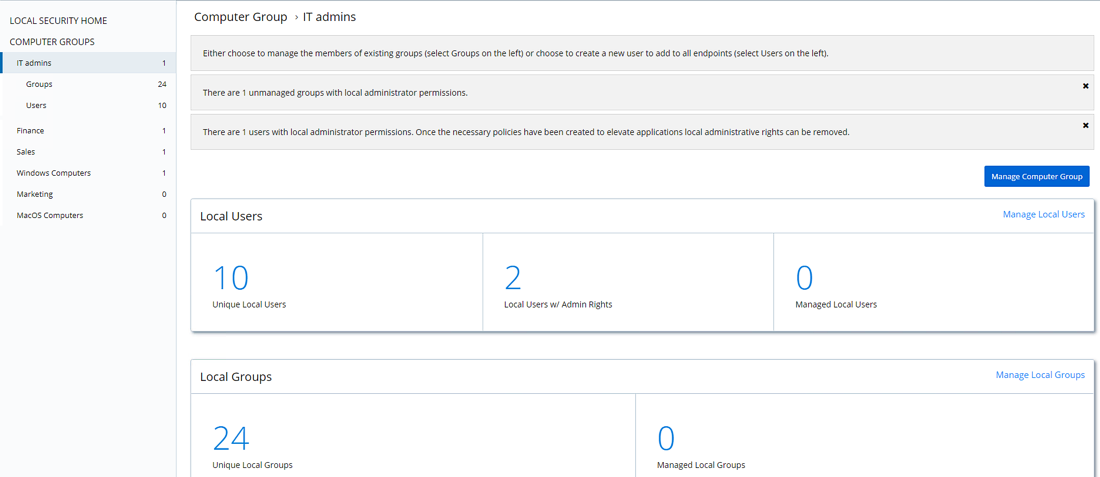This screenshot has width=1100, height=477.
Task: Select the Computer Groups heading in the sidebar
Action: [52, 42]
